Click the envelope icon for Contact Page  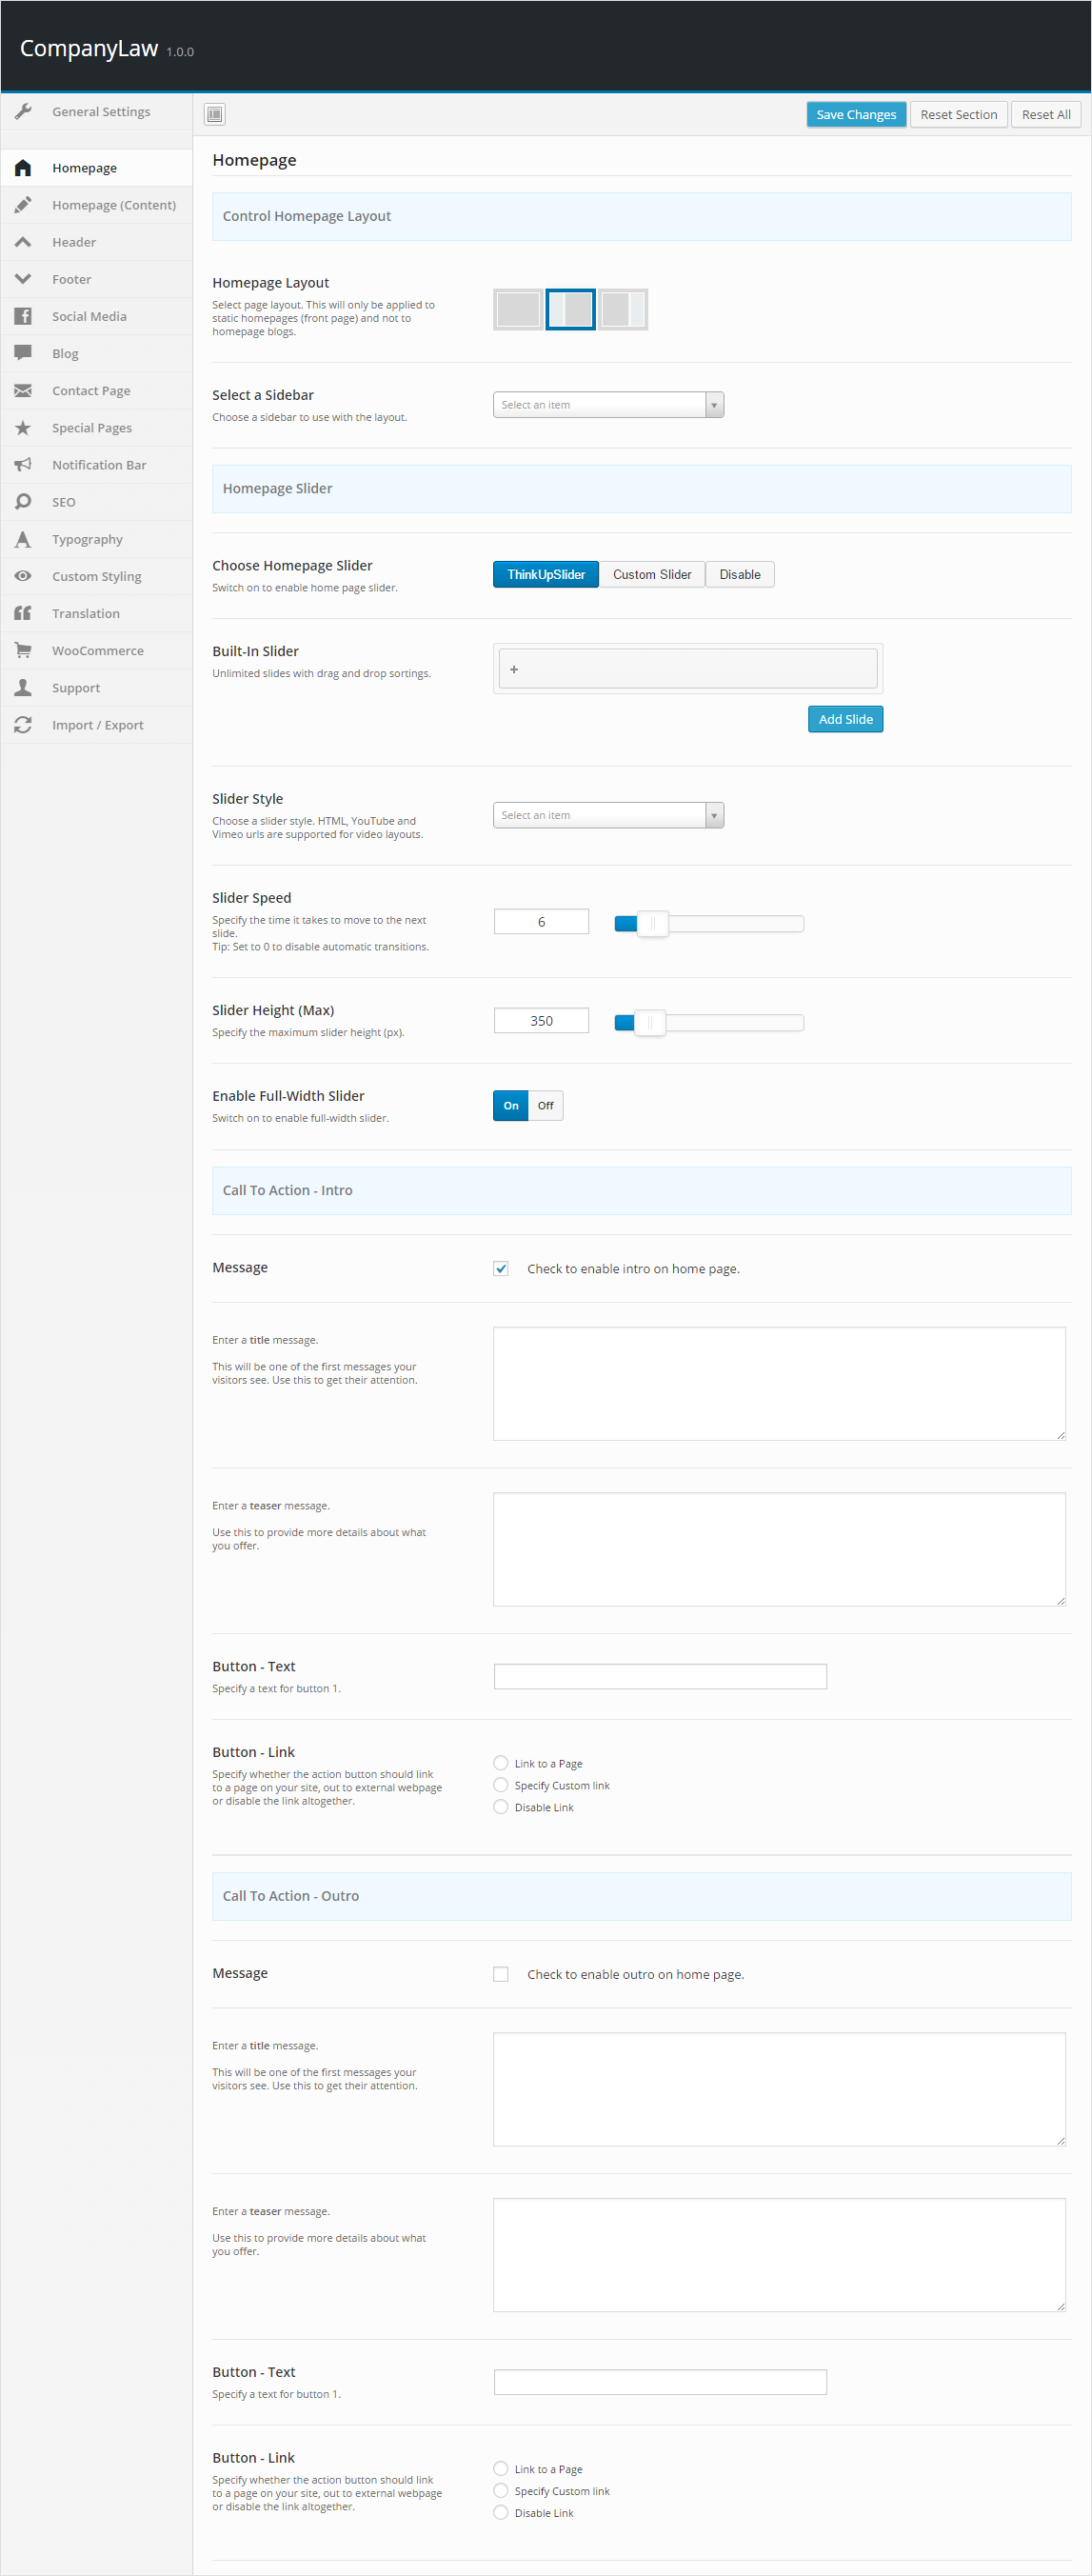(23, 390)
